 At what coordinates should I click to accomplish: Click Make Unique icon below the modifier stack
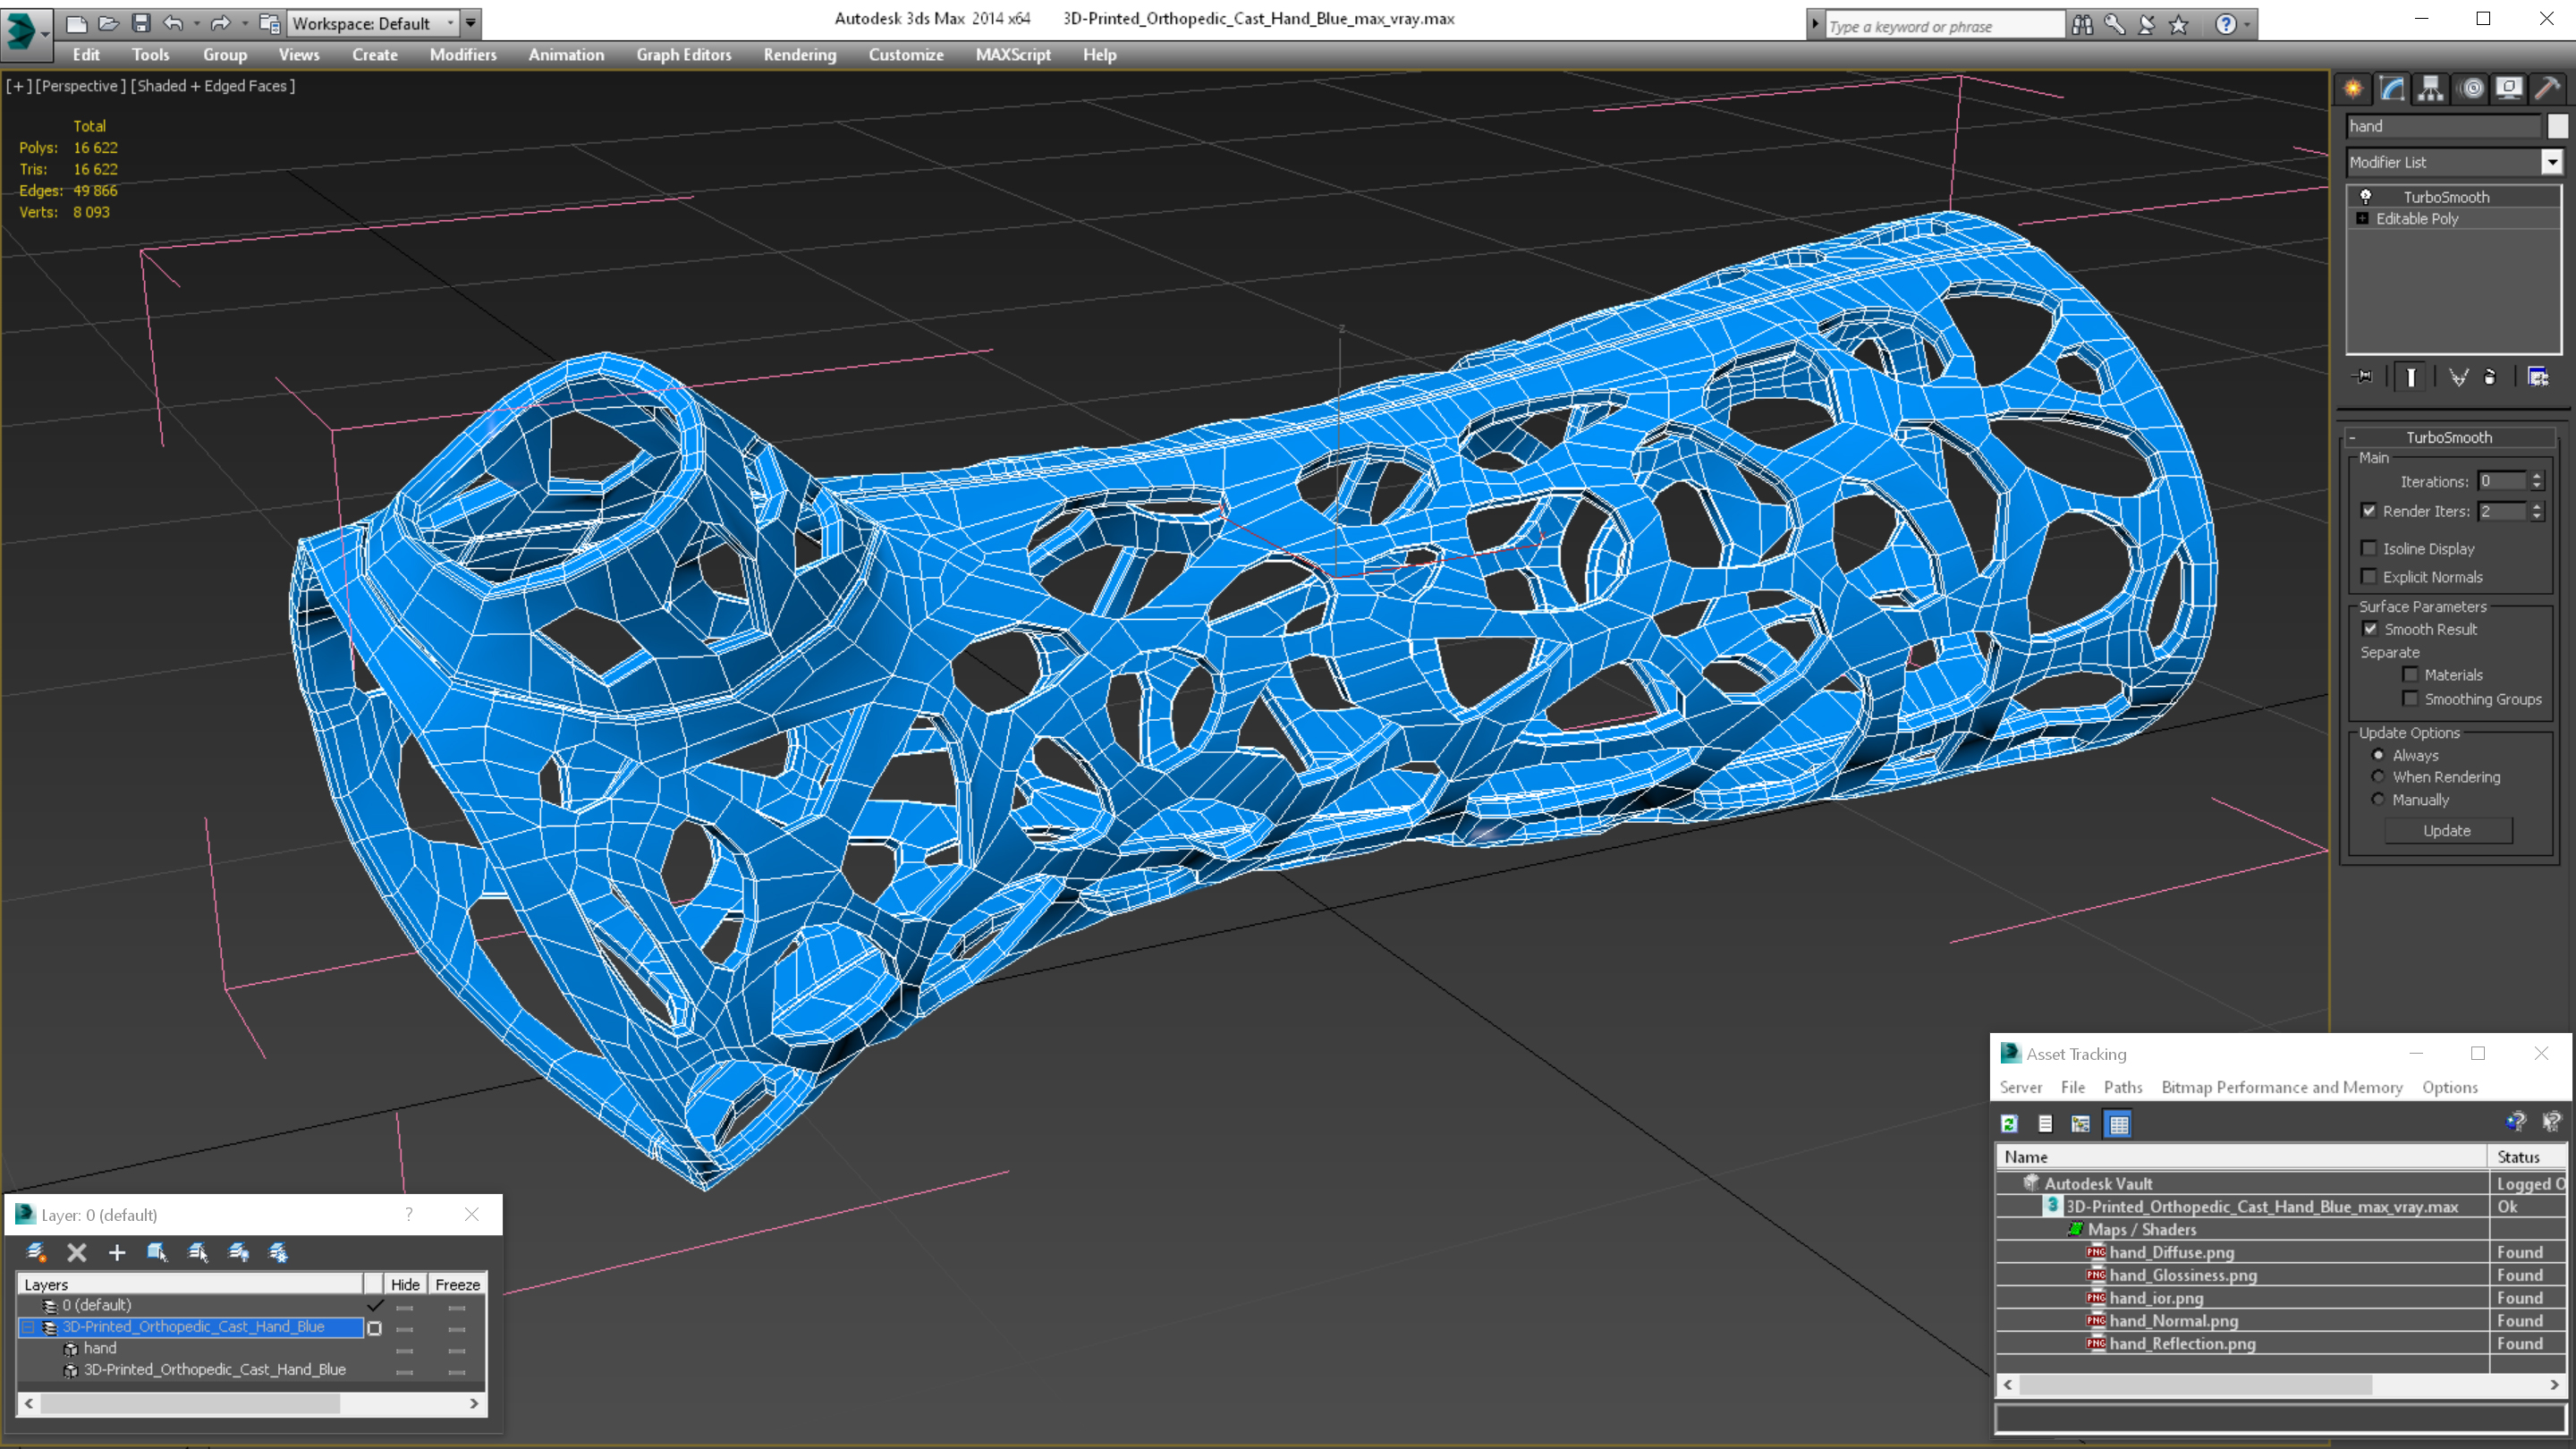tap(2458, 377)
